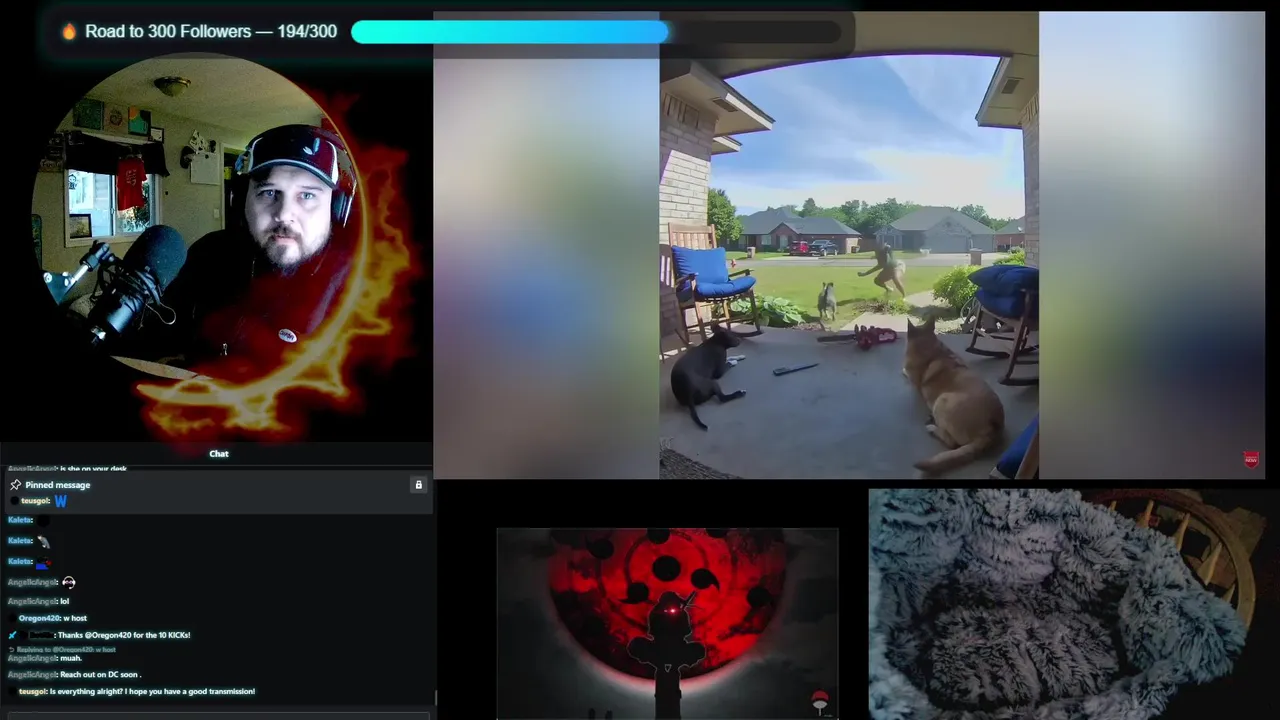
Task: Open teusgol username on last chat message
Action: [x=32, y=691]
